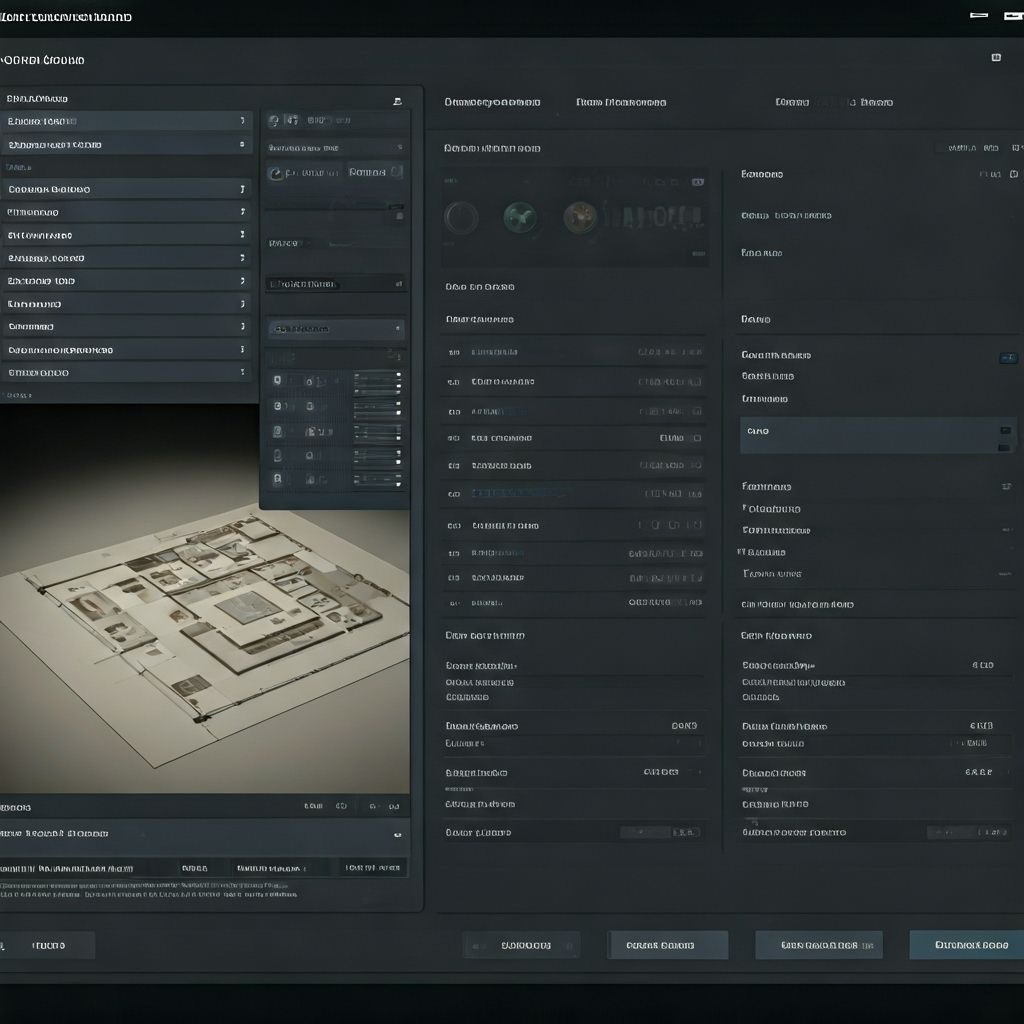Click the small badge icon atop the sidebar panel

pyautogui.click(x=398, y=101)
